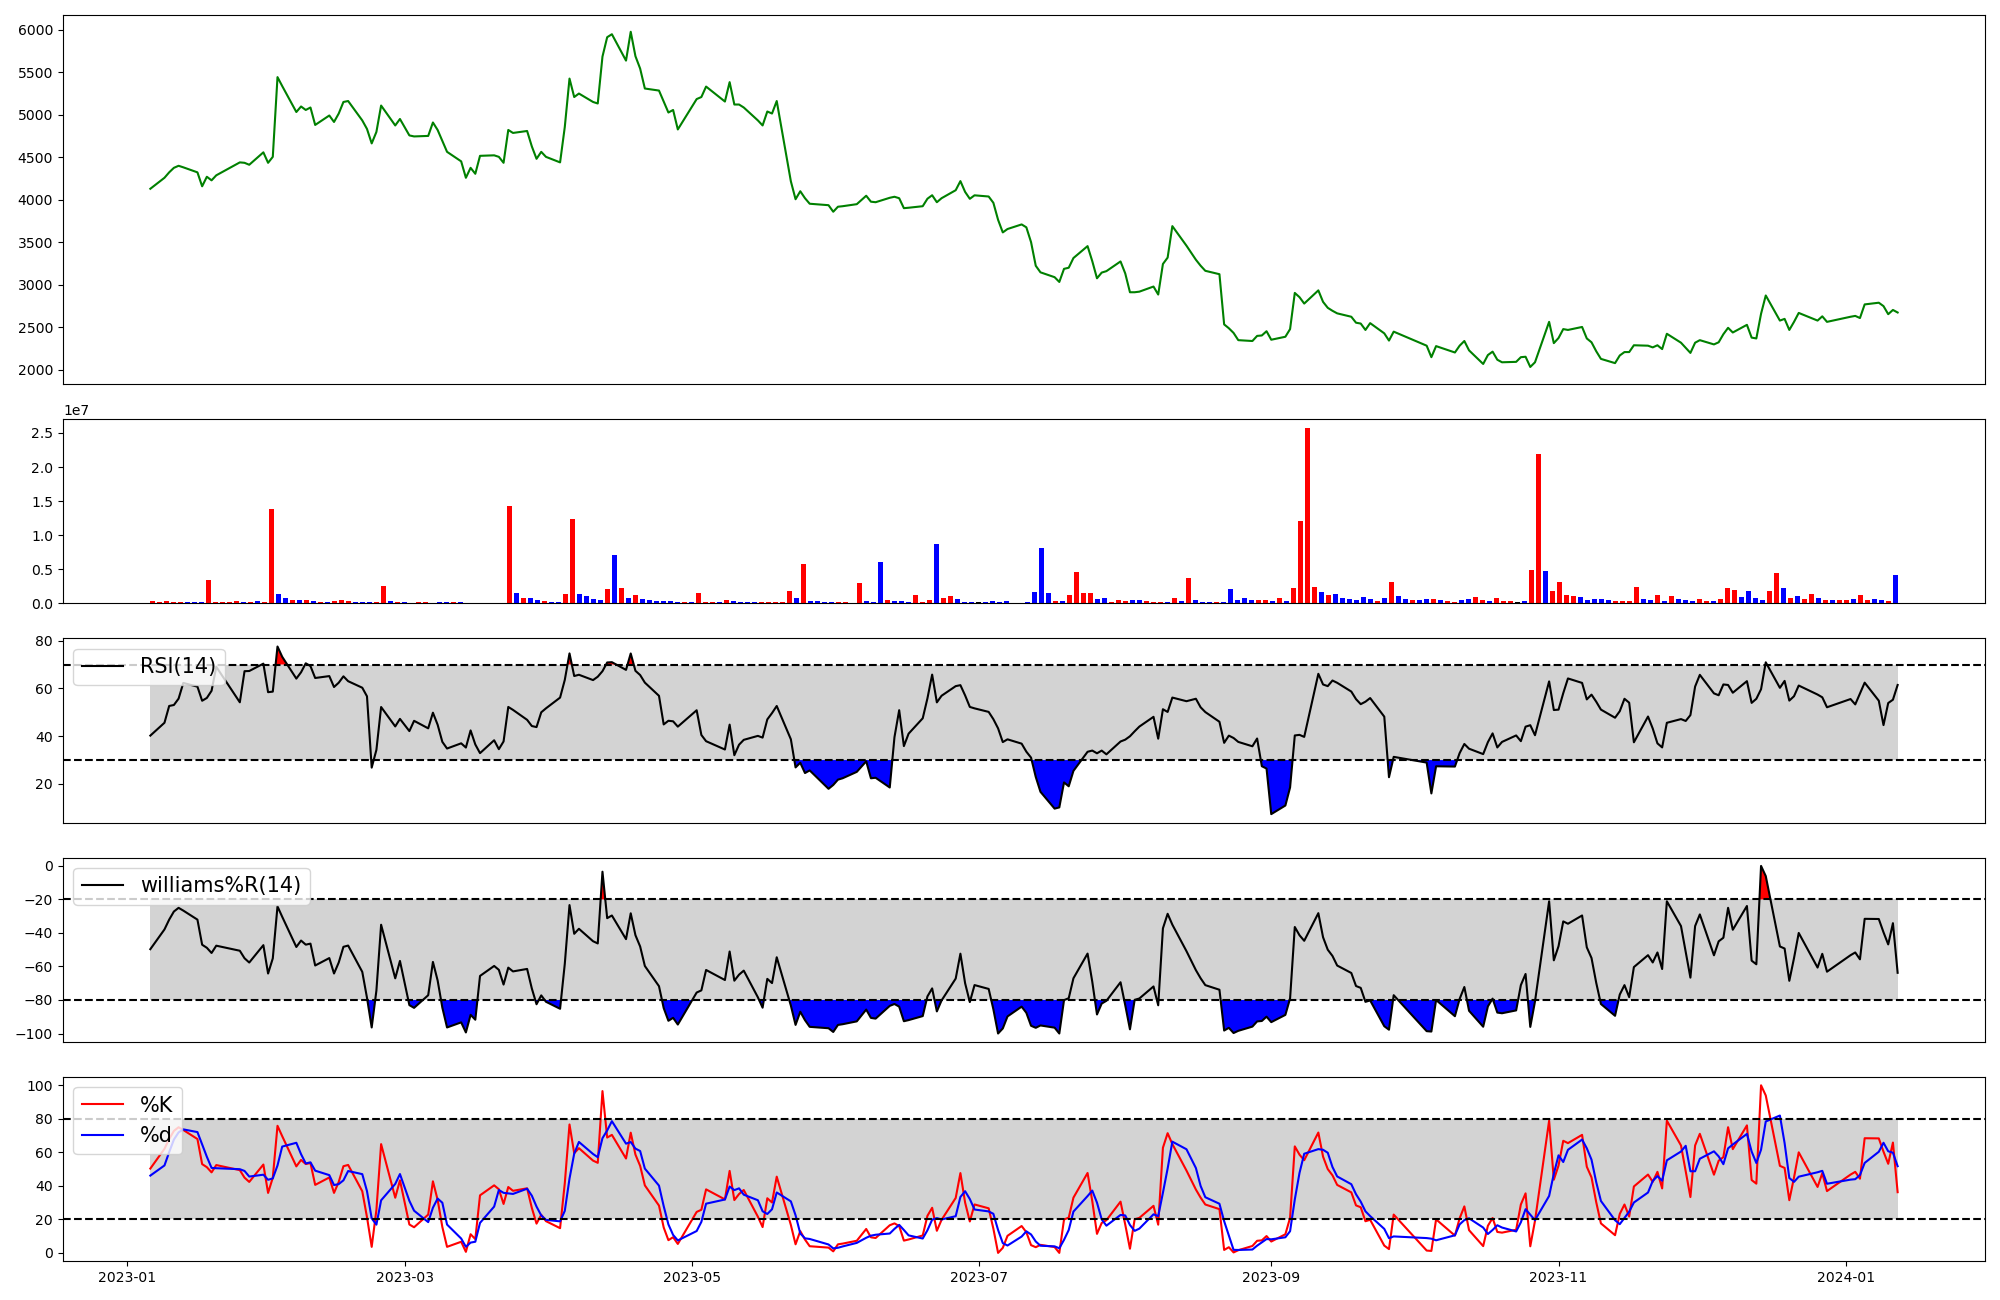Screen dimensions: 2000x1300
Task: Click the blue %d line swatch in legend
Action: click(102, 1134)
